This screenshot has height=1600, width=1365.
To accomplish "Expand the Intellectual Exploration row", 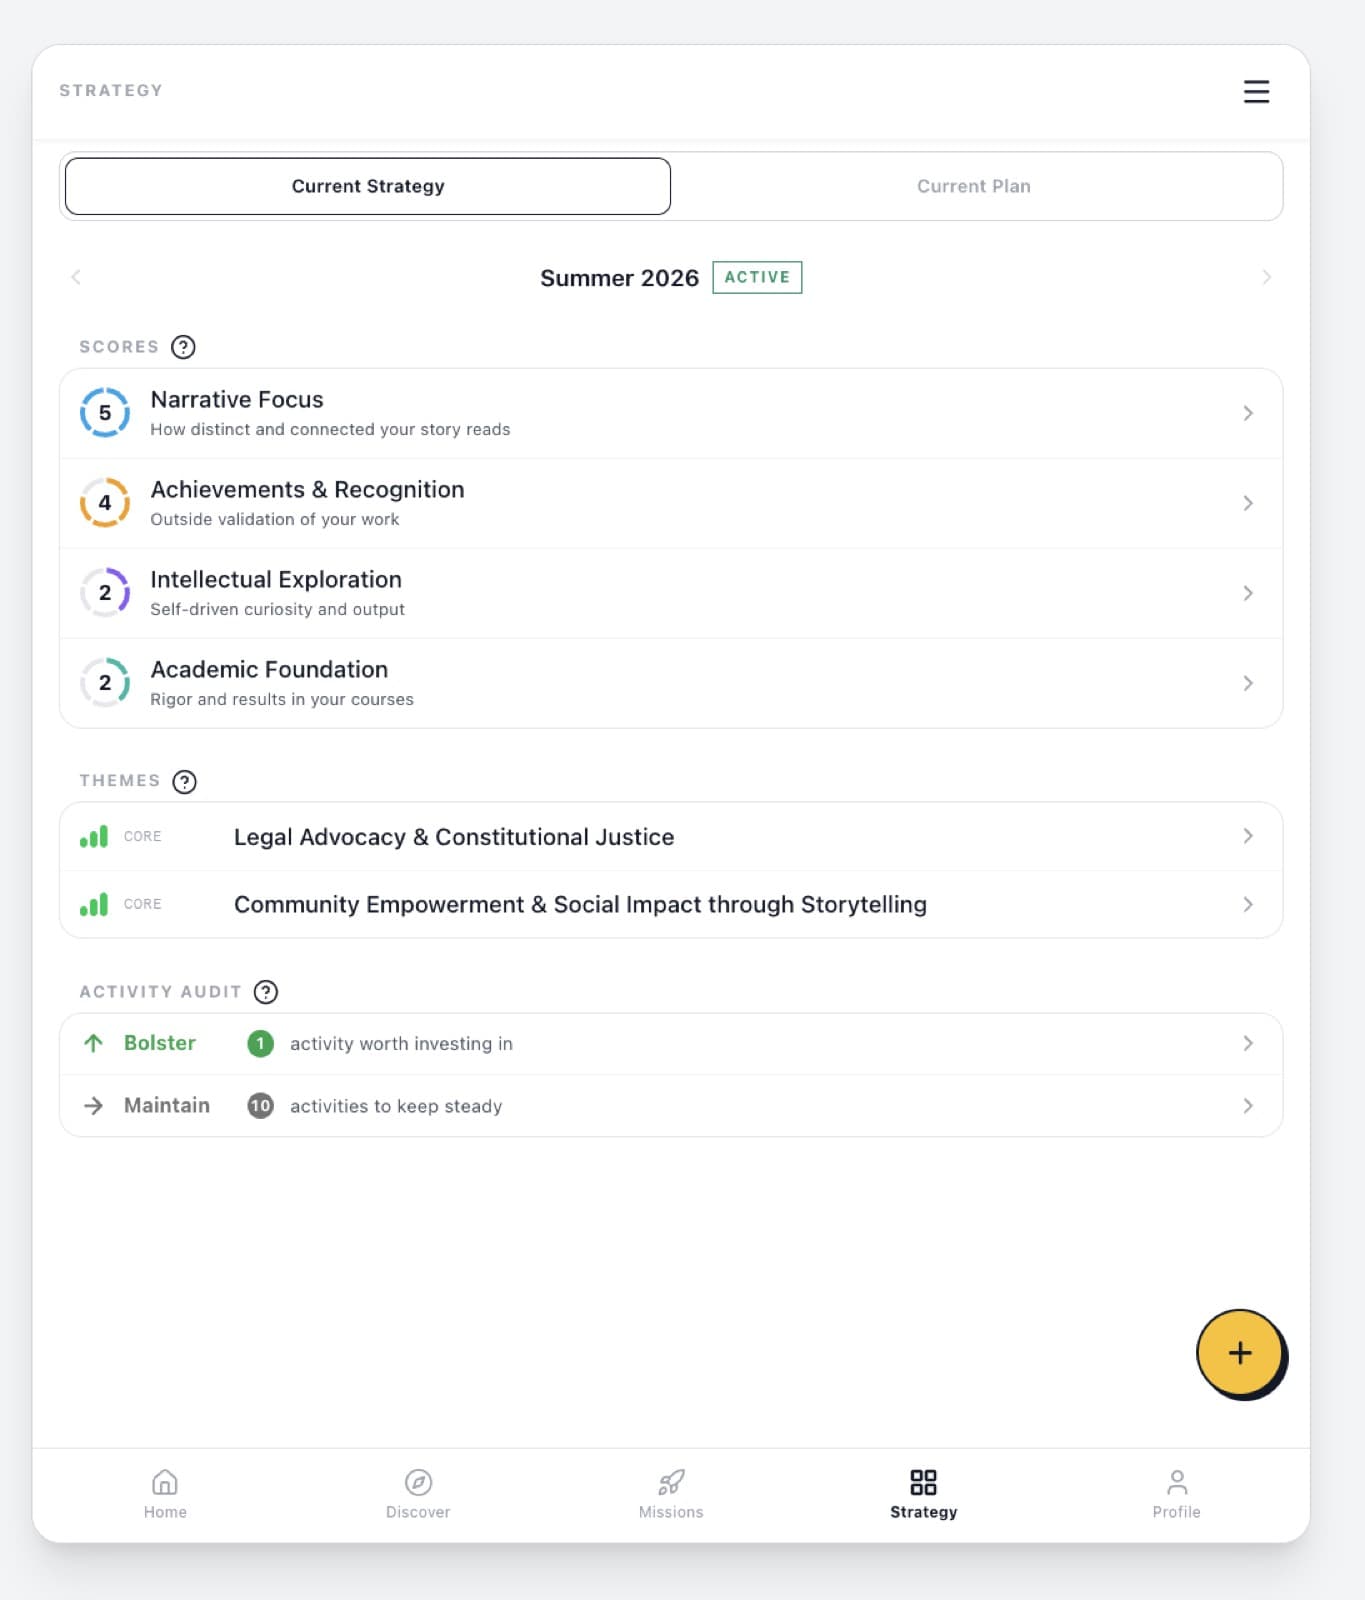I will point(671,593).
